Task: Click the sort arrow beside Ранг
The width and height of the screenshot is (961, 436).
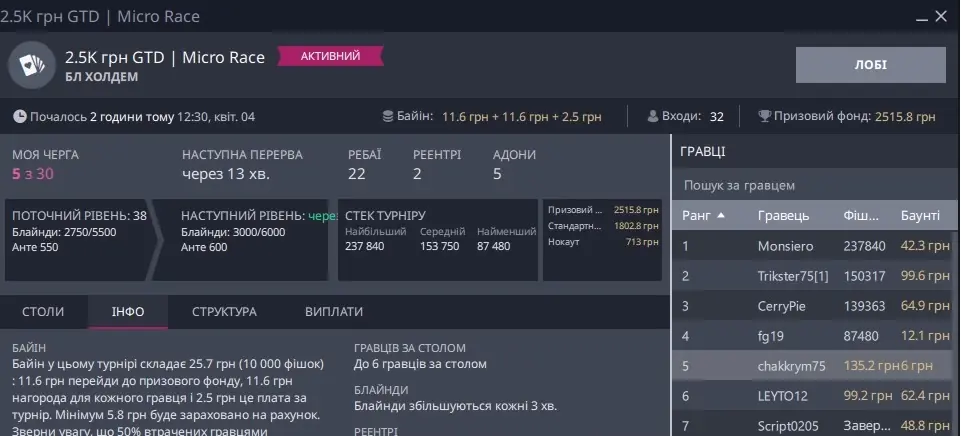Action: [721, 216]
